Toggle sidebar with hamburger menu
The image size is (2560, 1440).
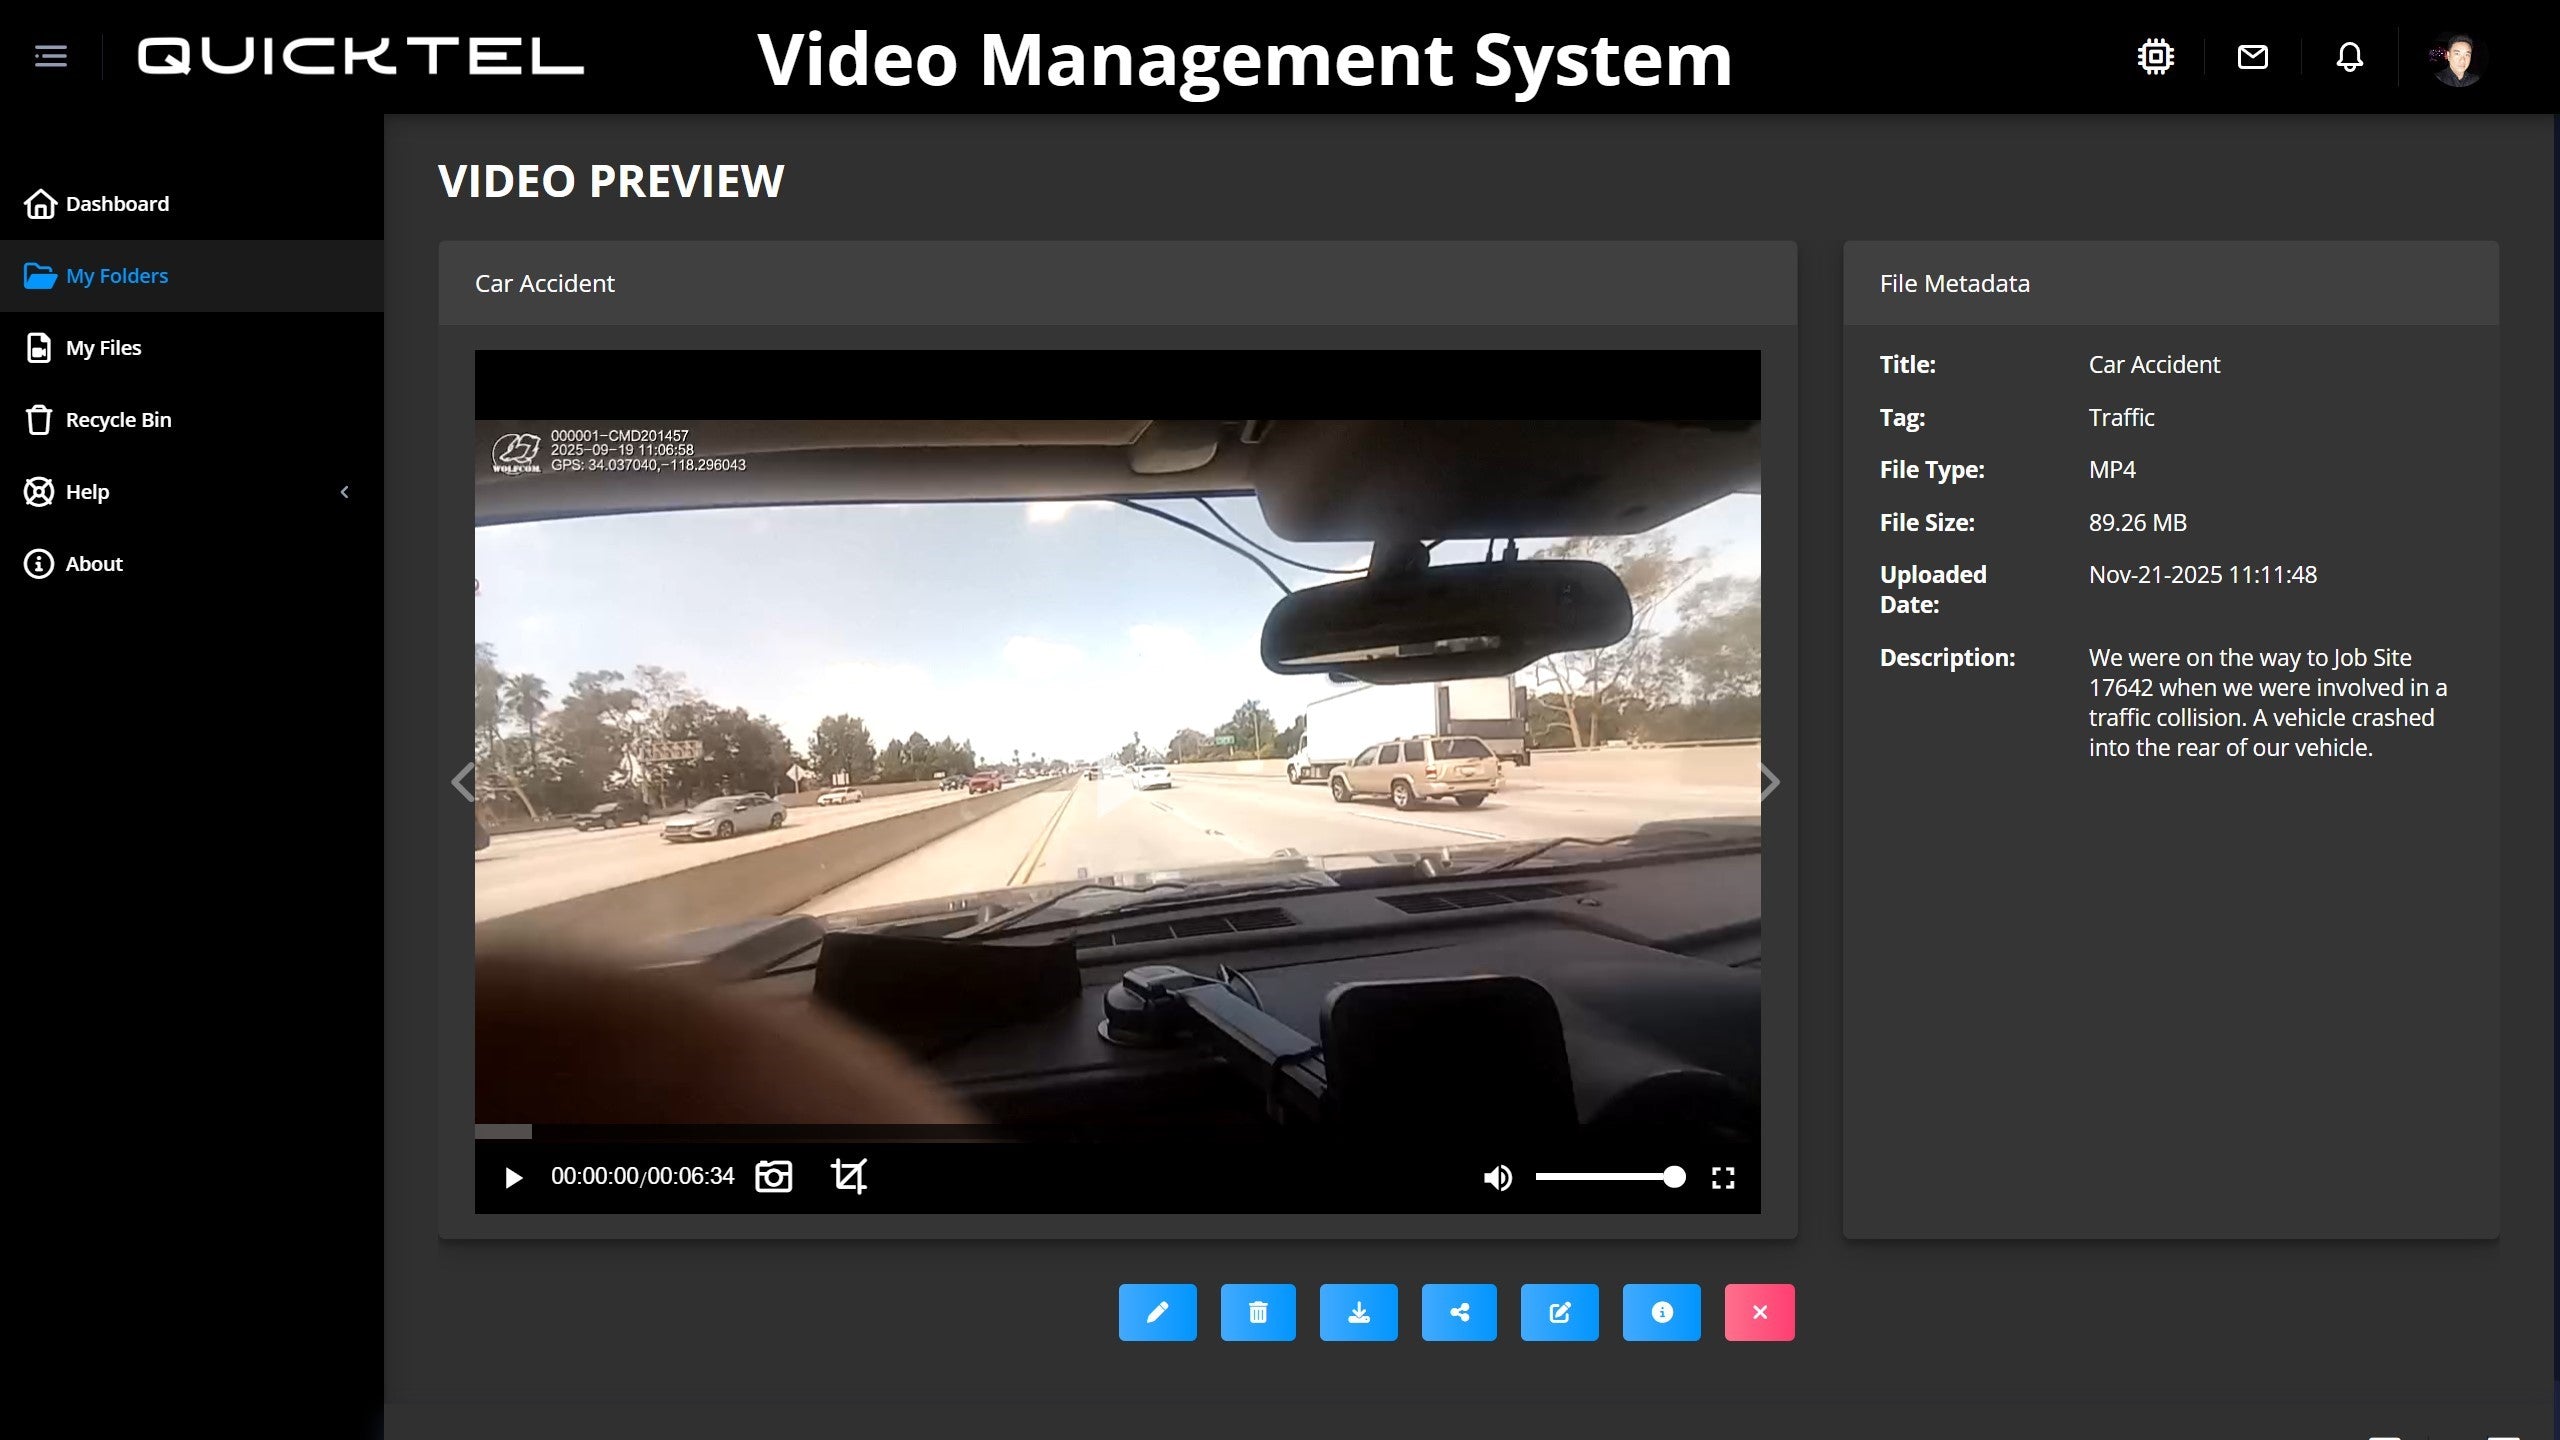51,56
